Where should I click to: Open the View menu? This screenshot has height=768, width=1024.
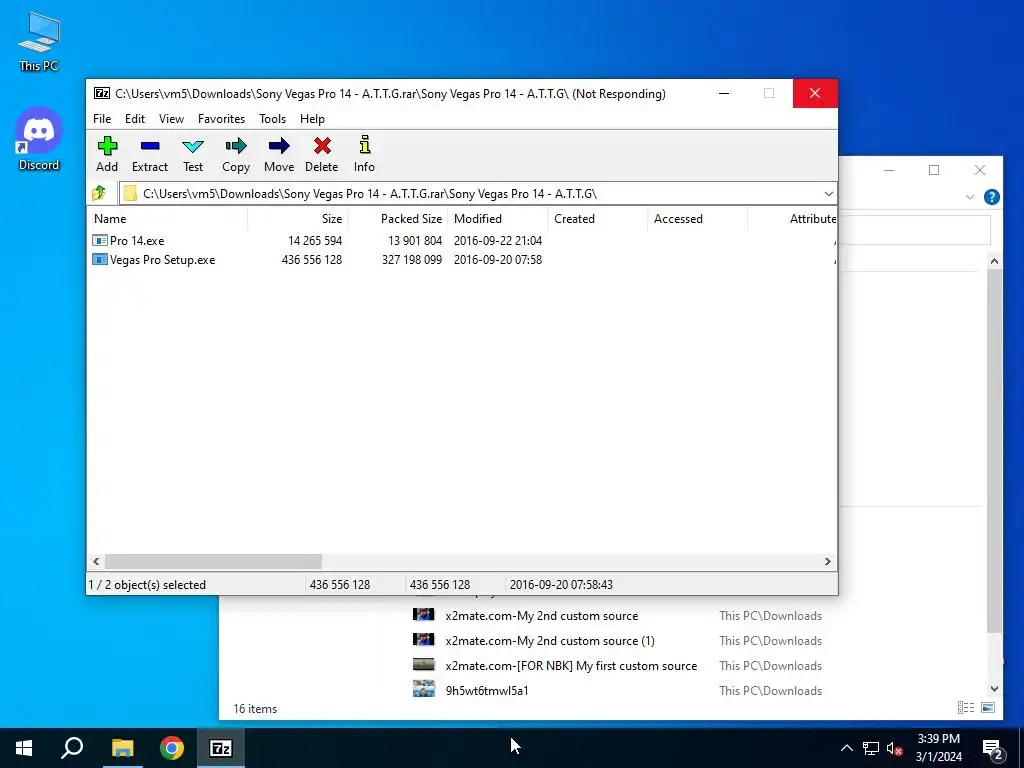click(171, 119)
